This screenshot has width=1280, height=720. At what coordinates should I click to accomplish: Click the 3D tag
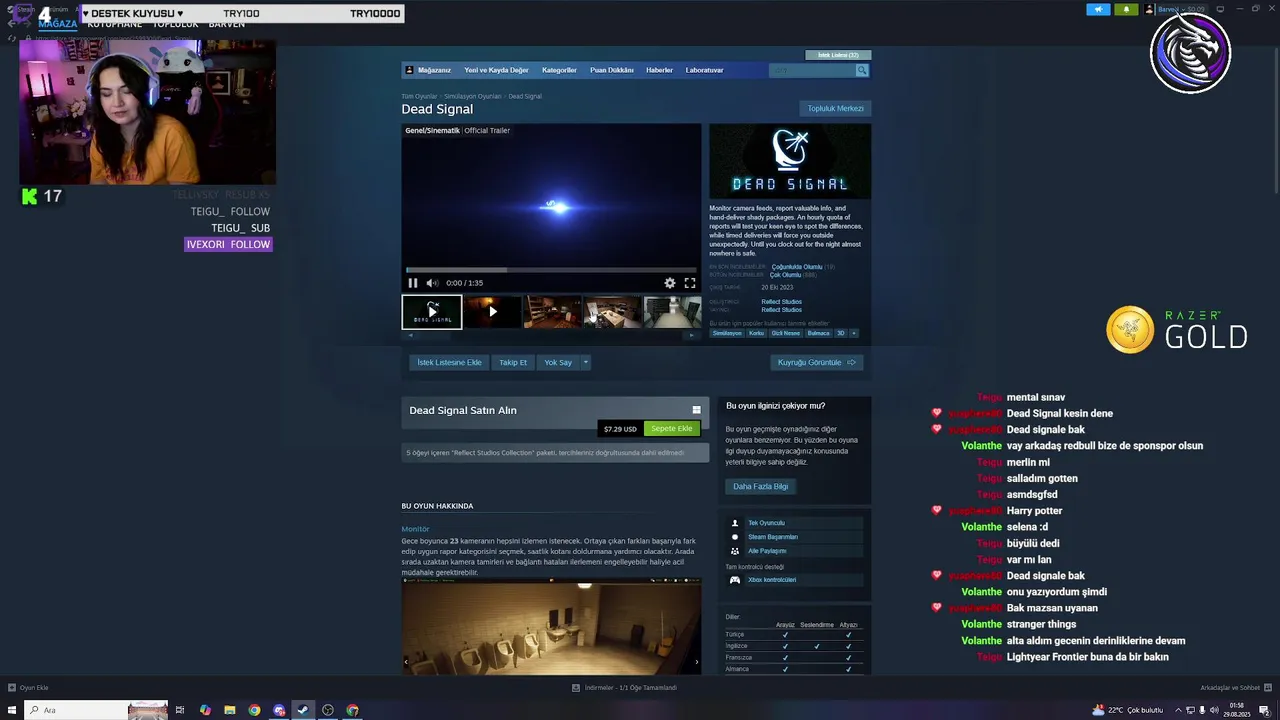(x=840, y=333)
